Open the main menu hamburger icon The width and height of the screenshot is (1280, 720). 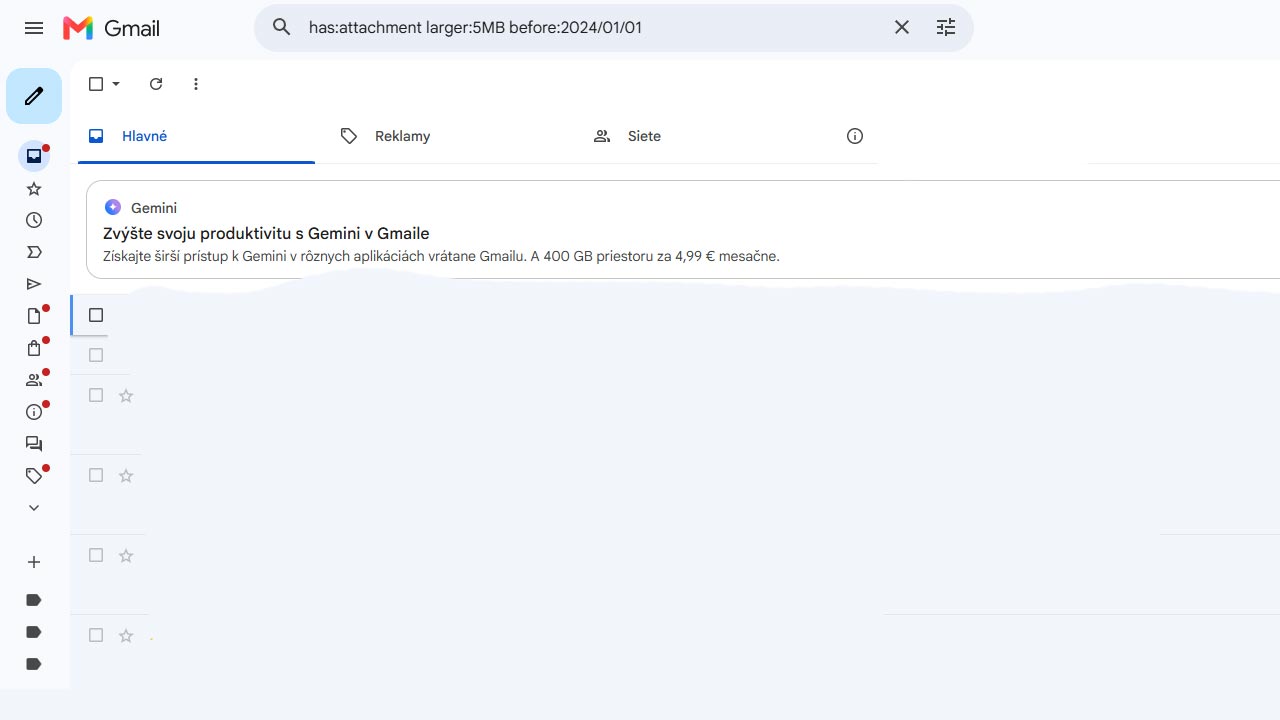[34, 28]
